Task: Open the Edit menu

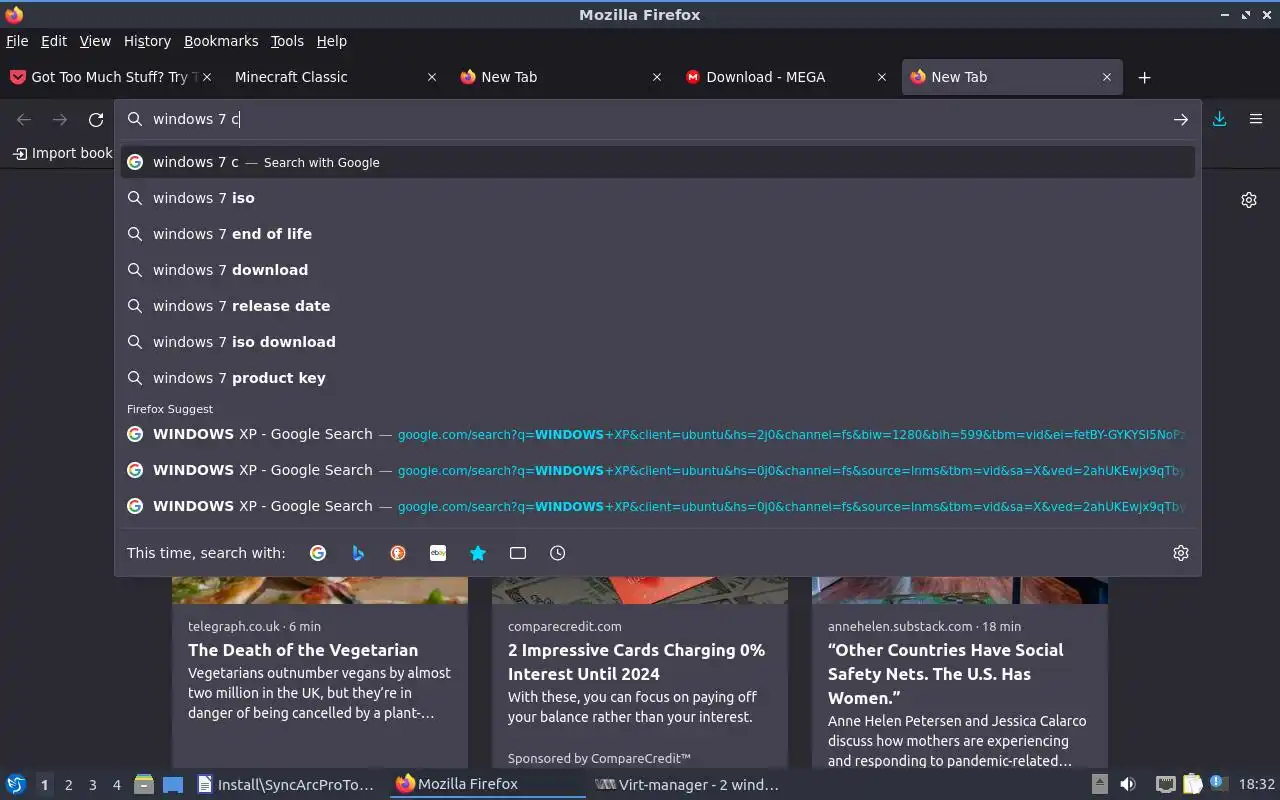Action: pos(54,41)
